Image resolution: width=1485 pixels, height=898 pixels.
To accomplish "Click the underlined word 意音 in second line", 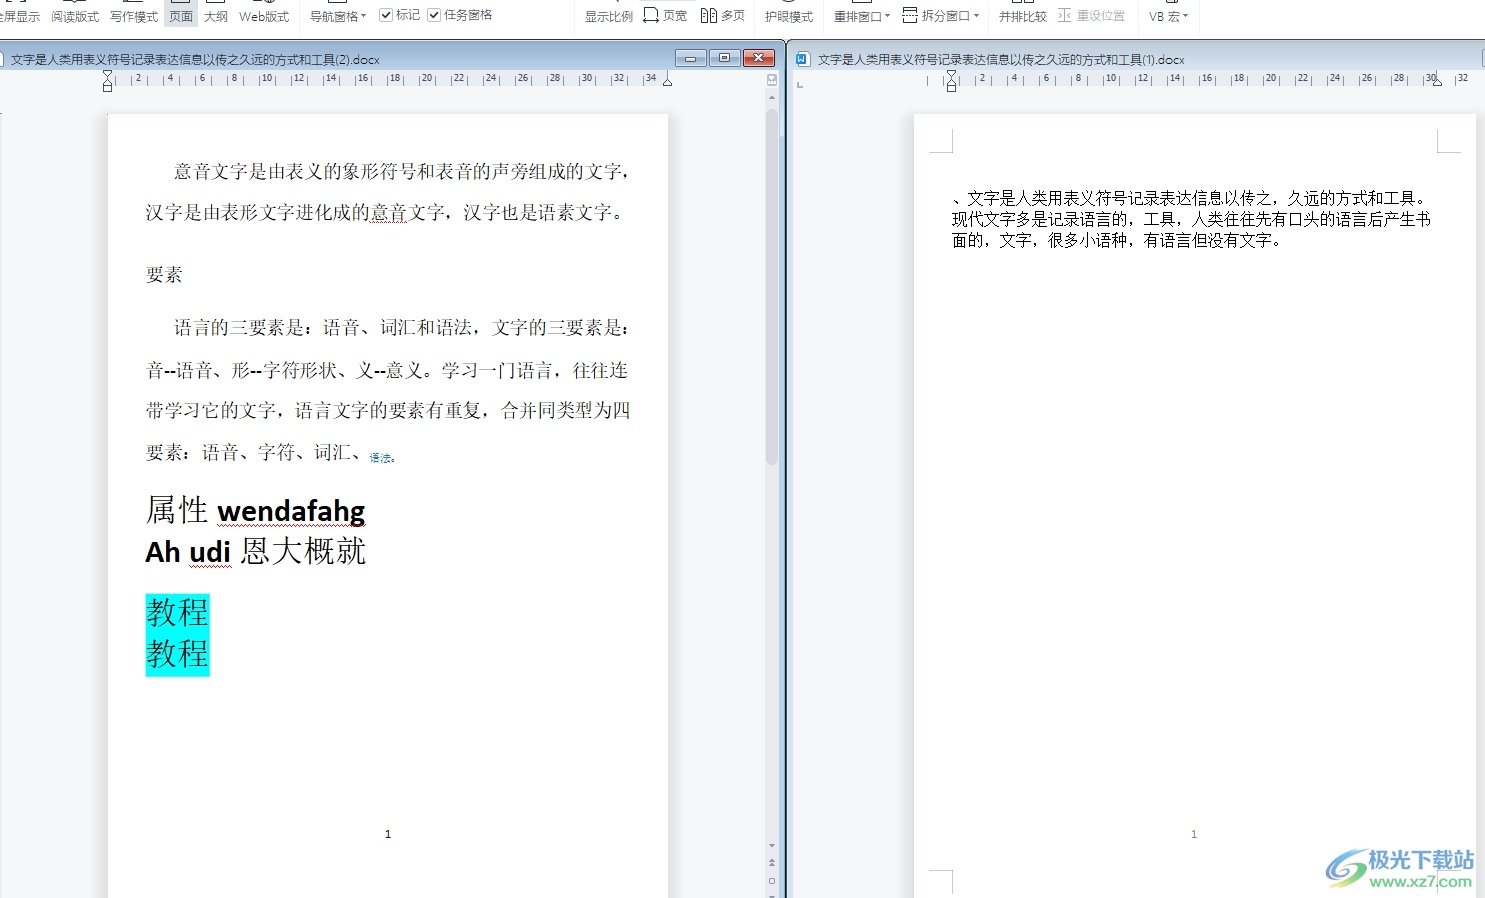I will click(389, 213).
